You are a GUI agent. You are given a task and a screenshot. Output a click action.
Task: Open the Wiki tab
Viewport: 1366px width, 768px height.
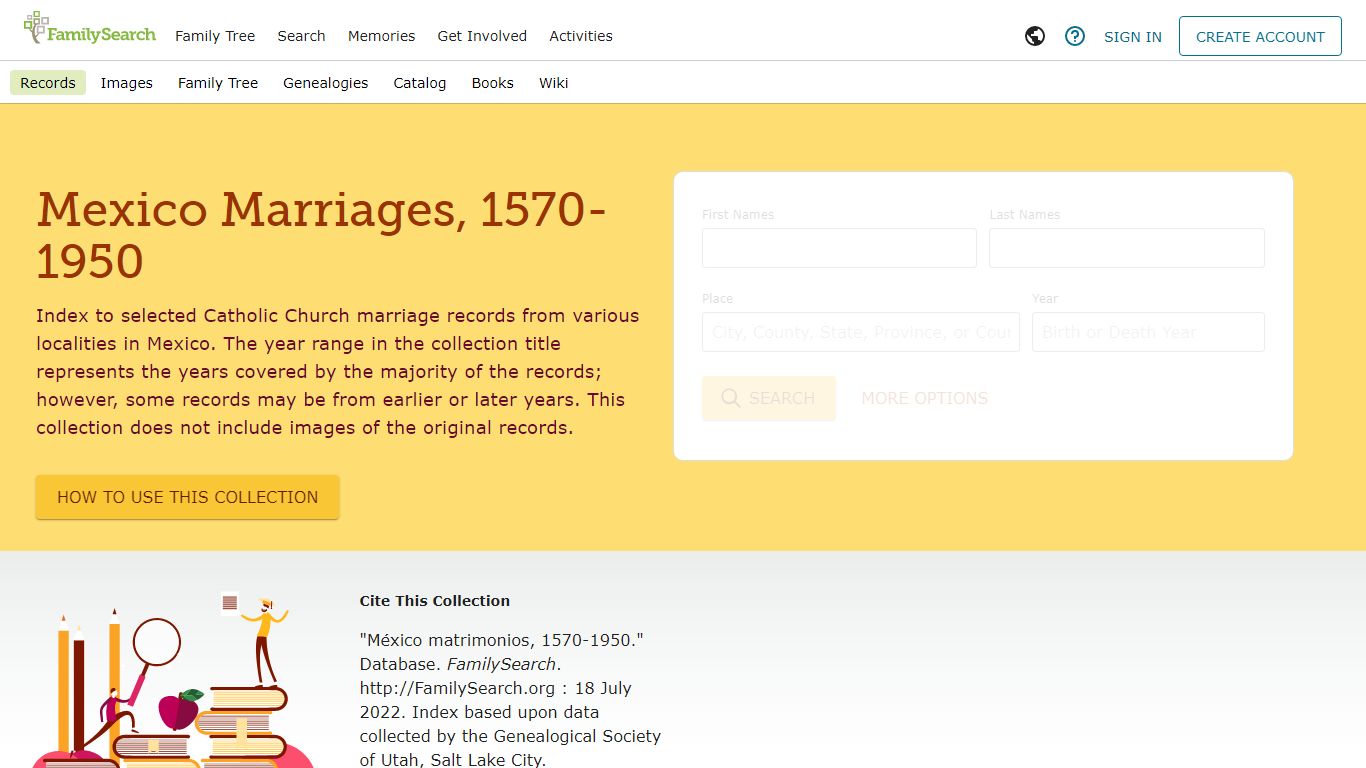coord(553,83)
